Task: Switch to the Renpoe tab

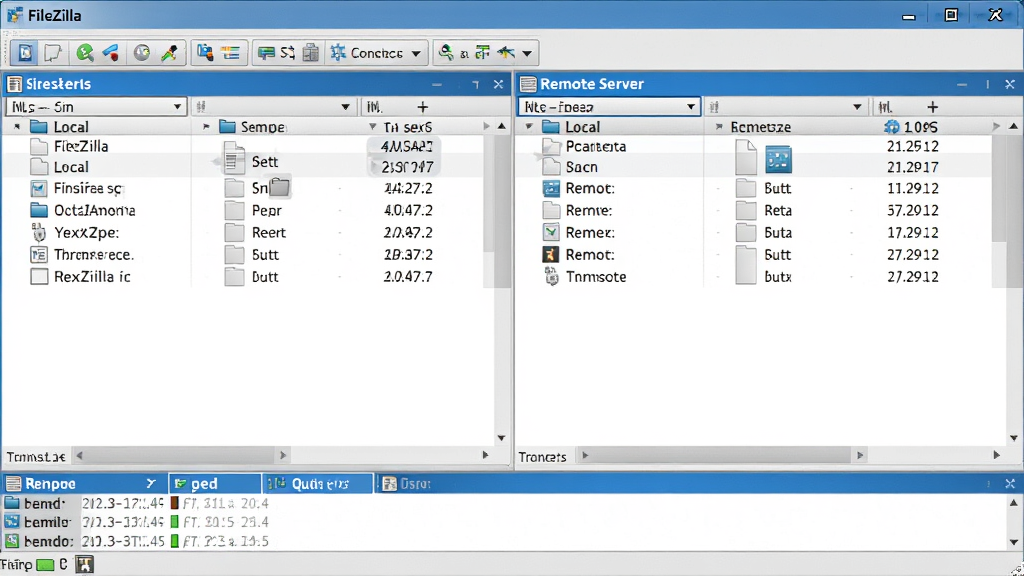Action: 85,484
